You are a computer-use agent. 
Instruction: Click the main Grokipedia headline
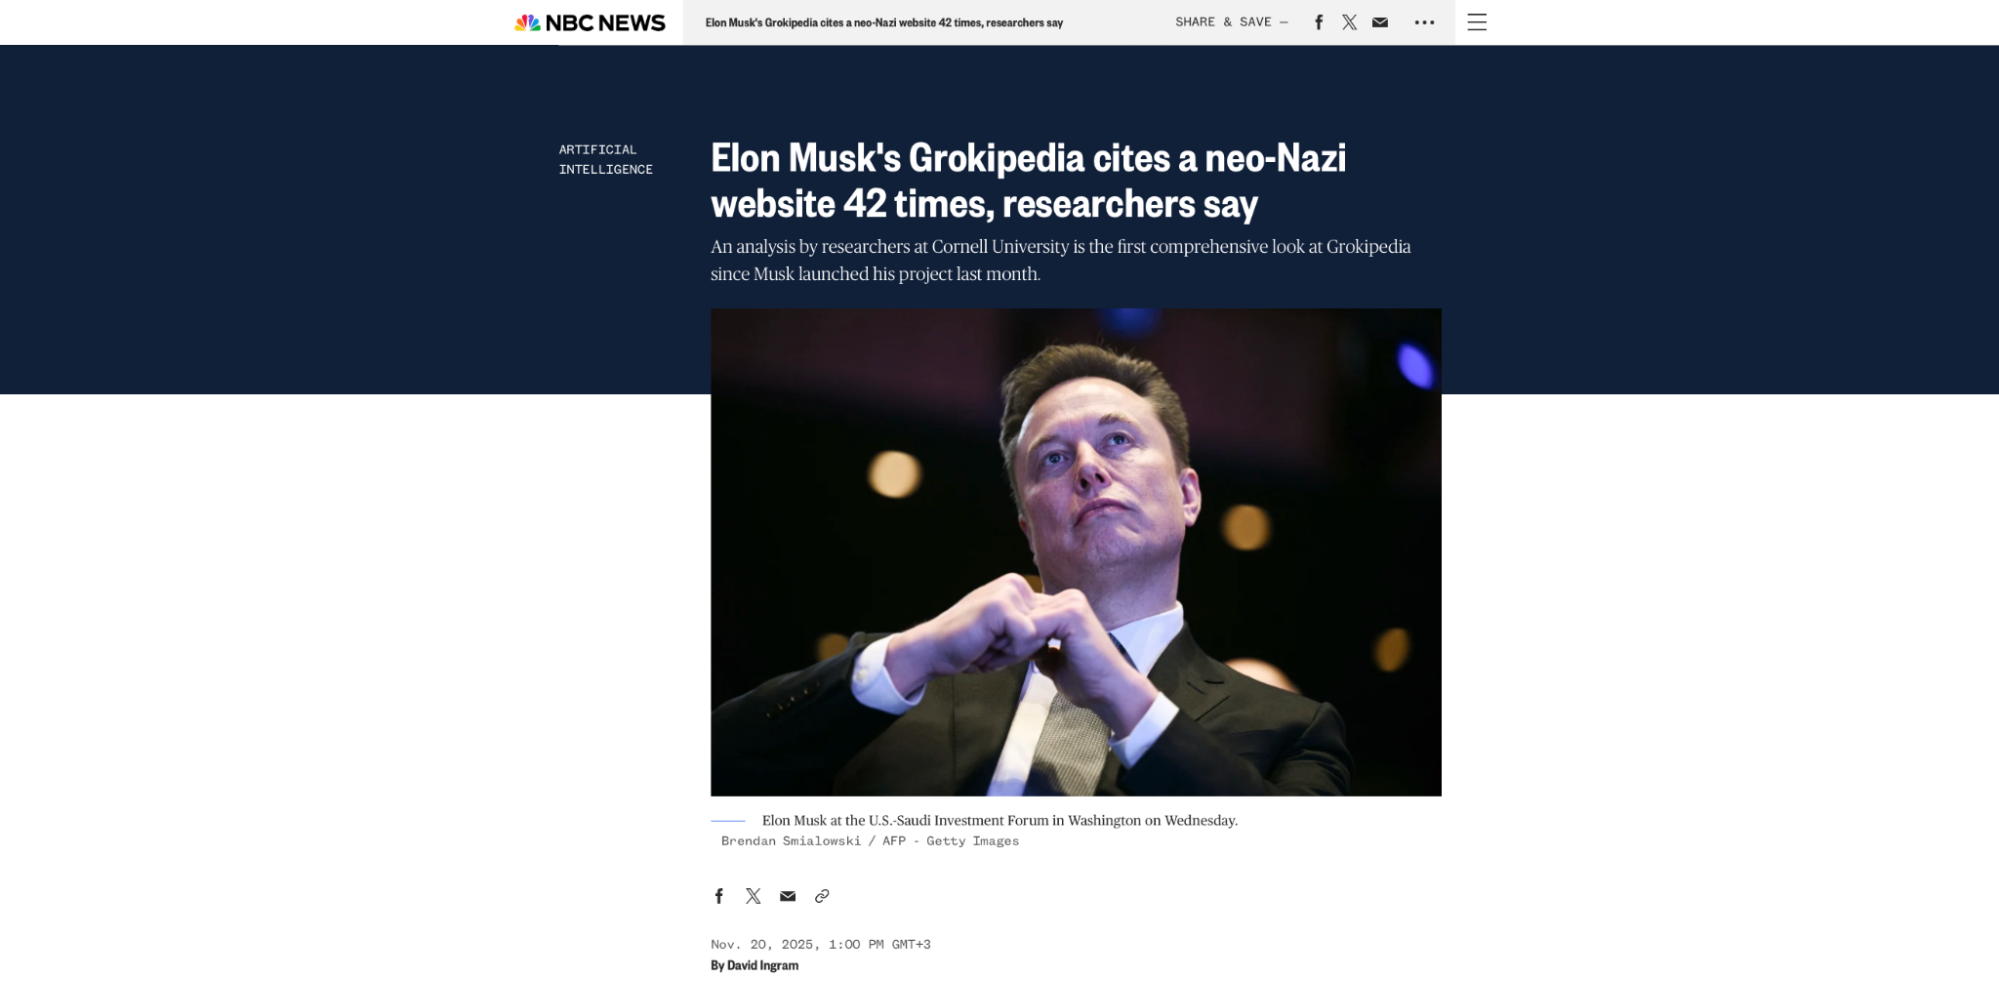1028,180
